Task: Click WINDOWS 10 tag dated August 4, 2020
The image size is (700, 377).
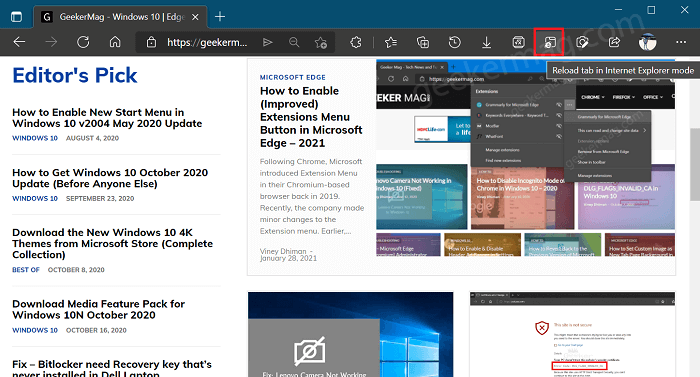Action: pyautogui.click(x=35, y=138)
